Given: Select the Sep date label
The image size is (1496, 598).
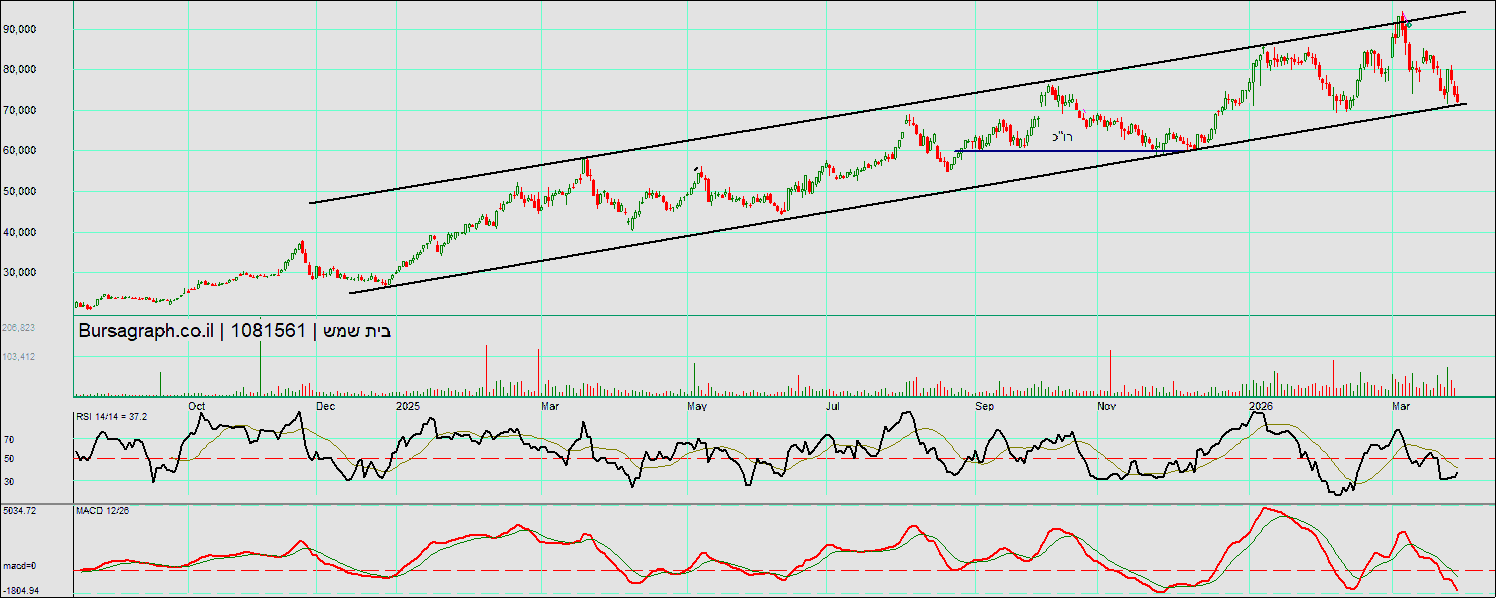Looking at the screenshot, I should coord(984,406).
